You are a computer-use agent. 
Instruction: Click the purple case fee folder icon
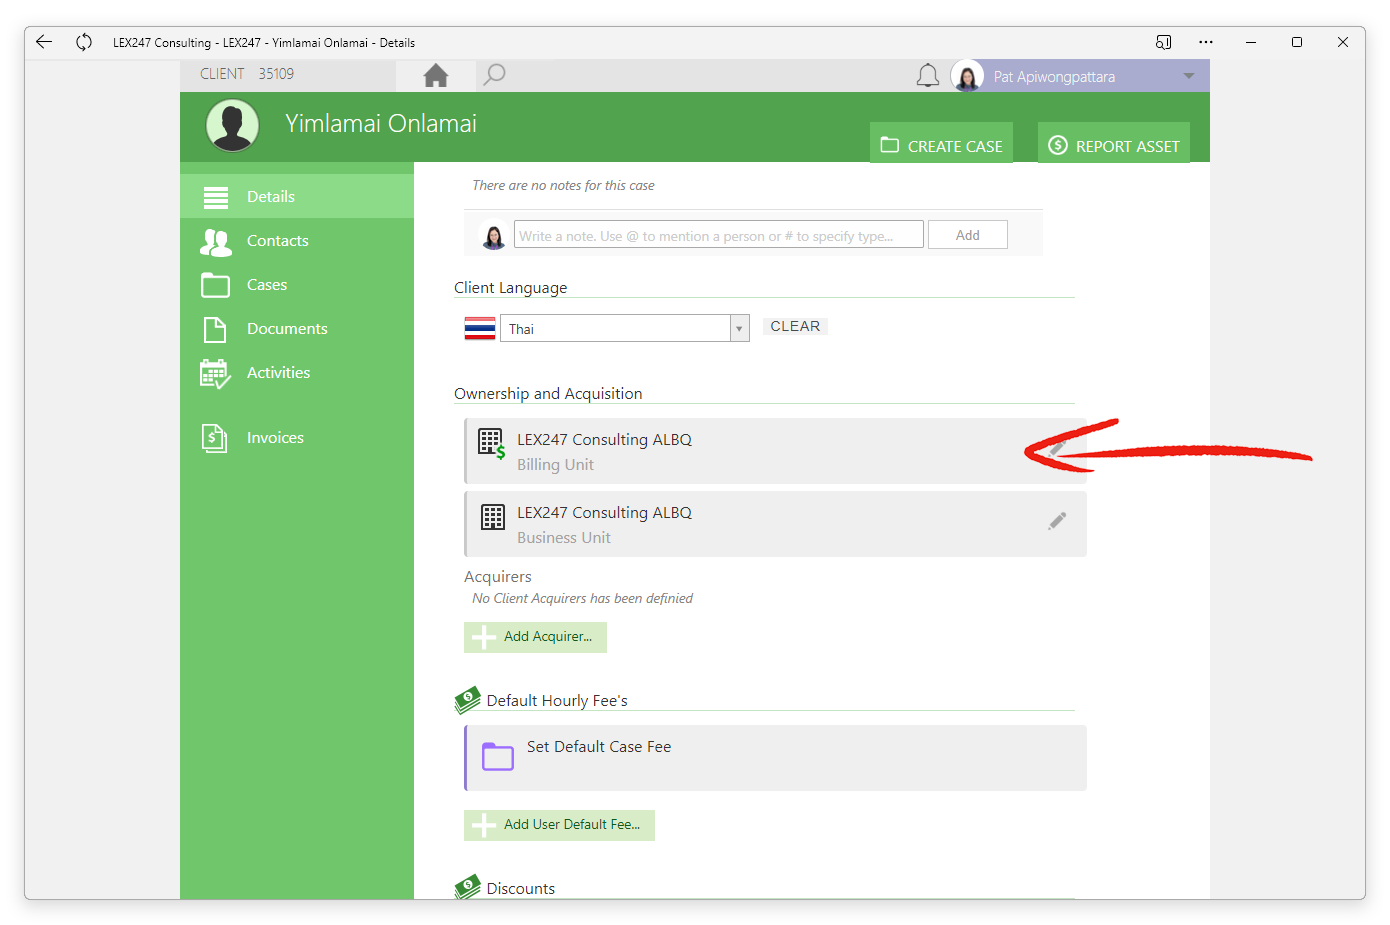click(x=498, y=756)
